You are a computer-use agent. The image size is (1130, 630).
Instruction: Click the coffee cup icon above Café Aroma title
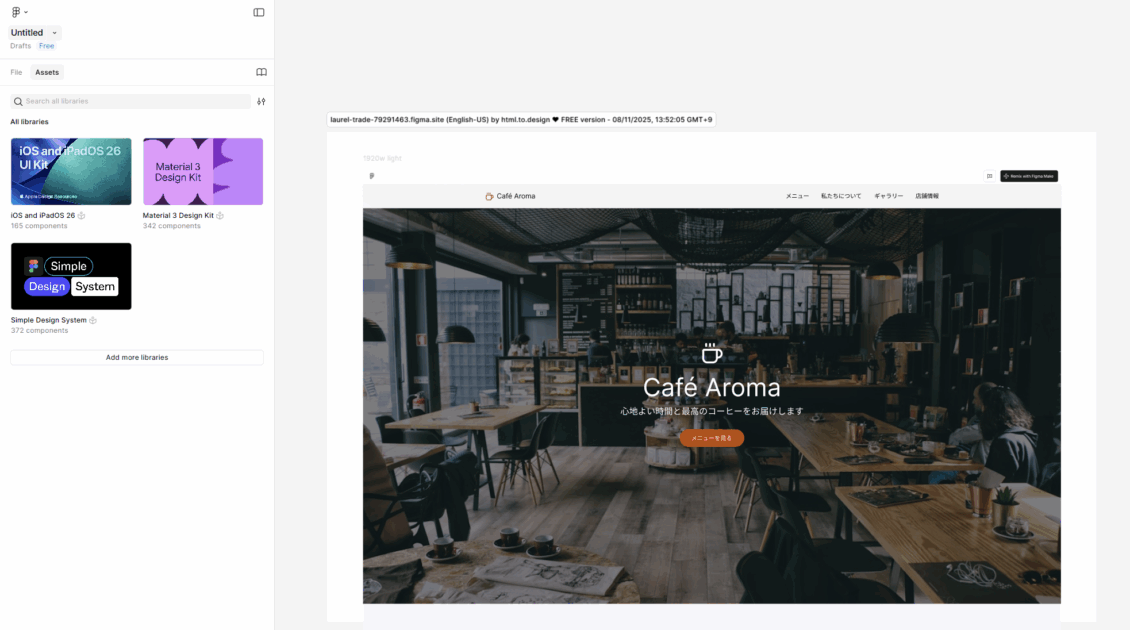711,354
